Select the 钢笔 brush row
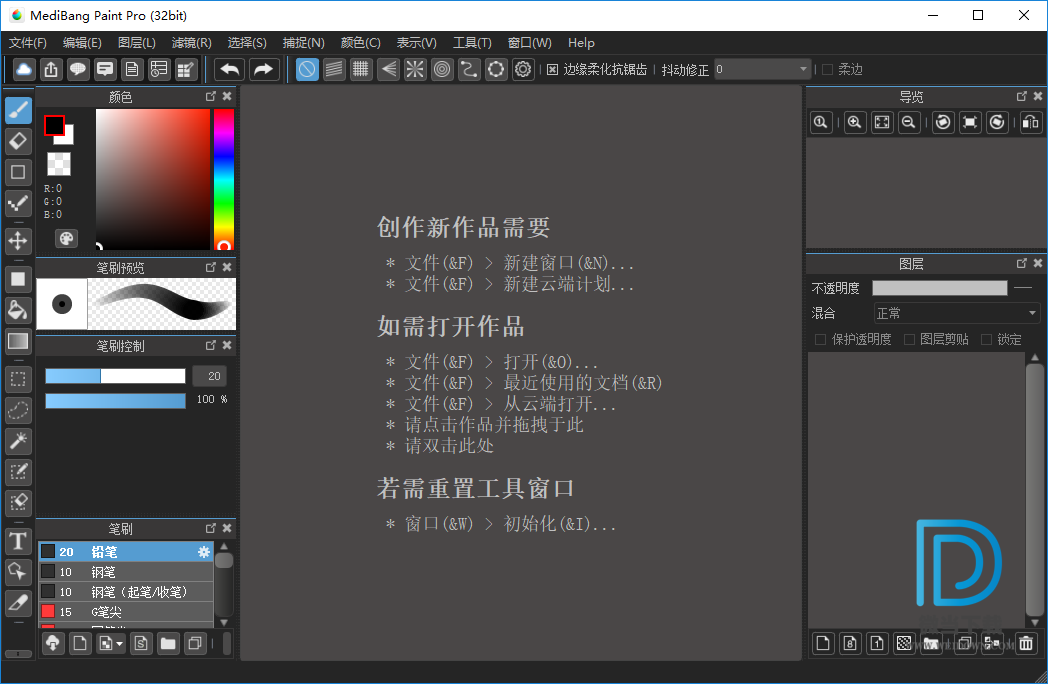The image size is (1048, 684). coord(126,572)
